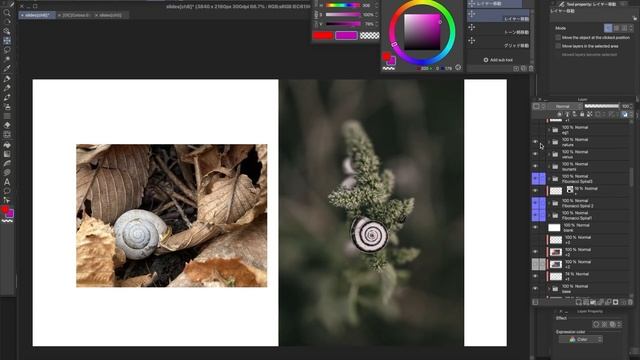Select the Operation object tool

(7, 31)
